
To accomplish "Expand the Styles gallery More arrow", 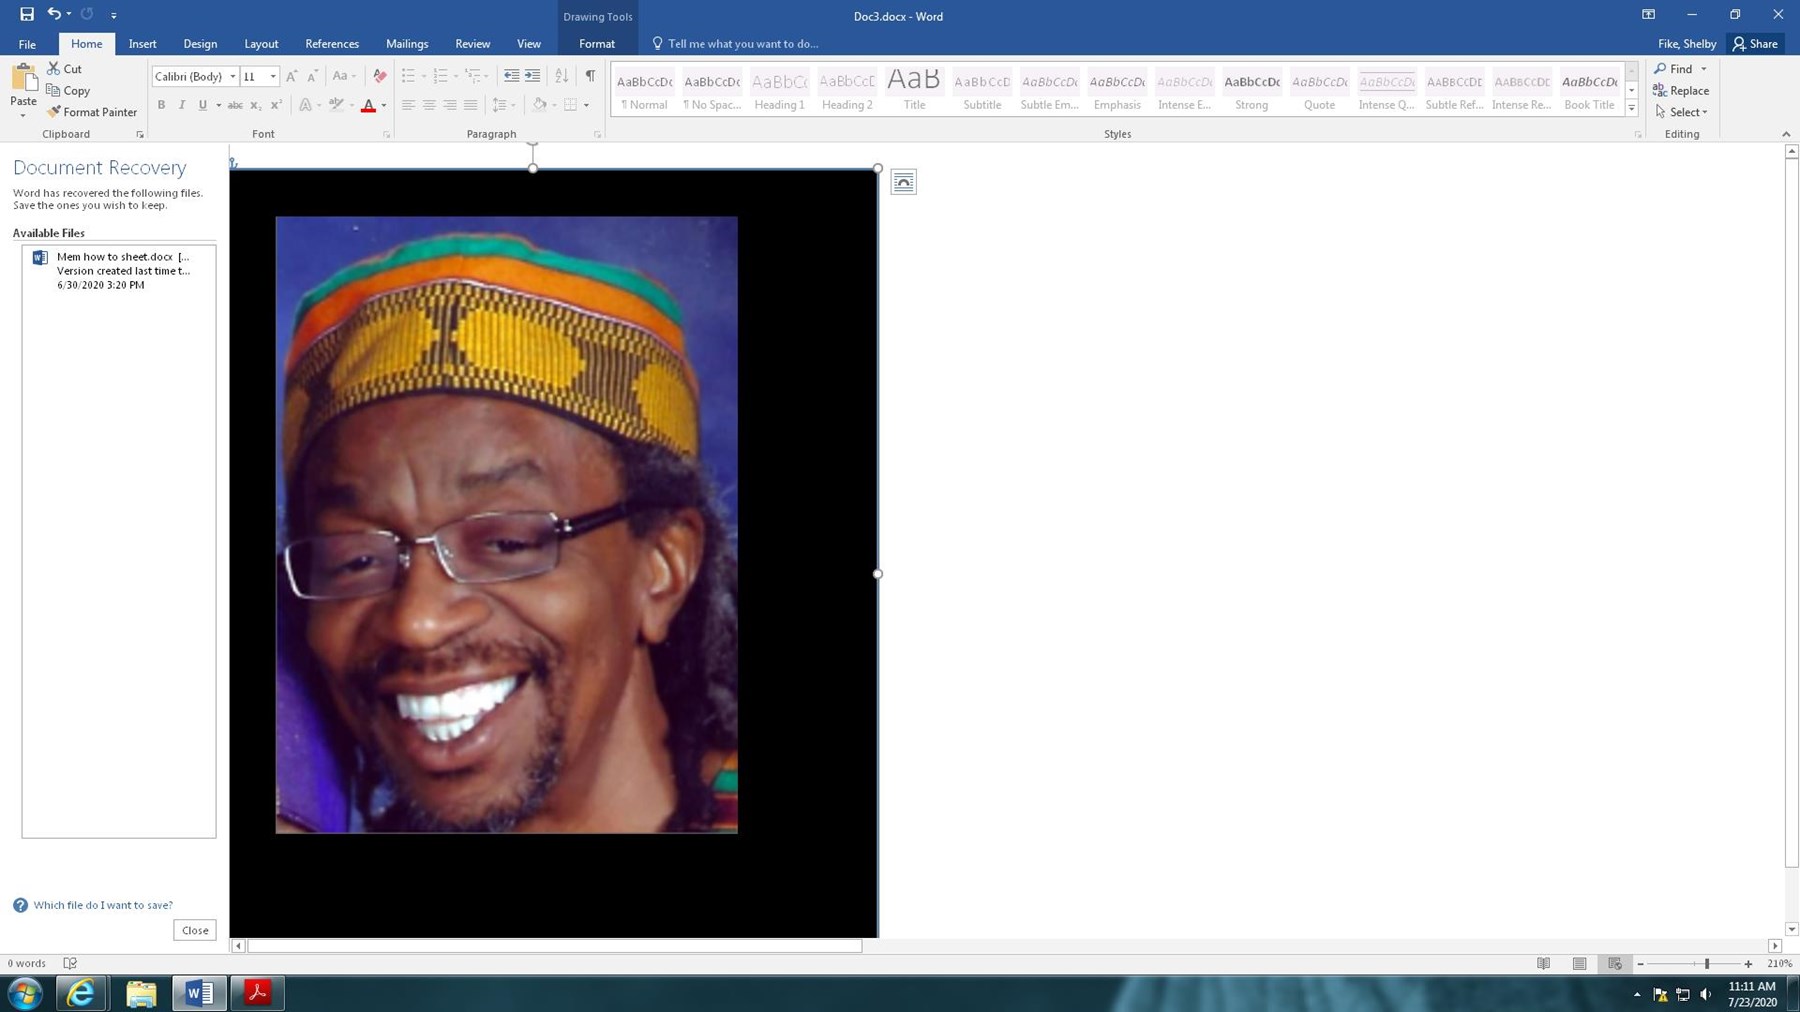I will pos(1631,109).
